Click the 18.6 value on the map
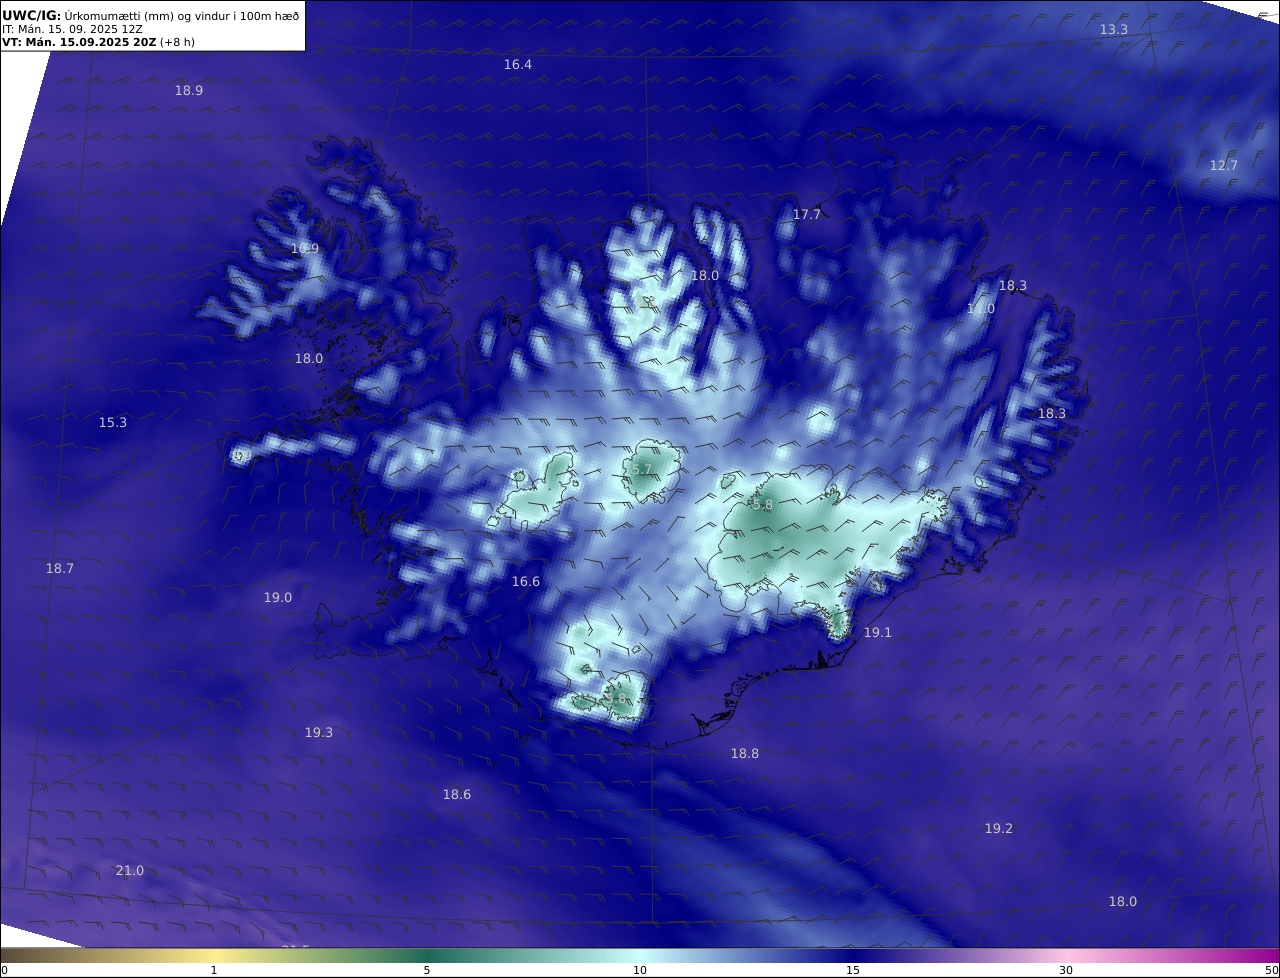This screenshot has width=1280, height=978. tap(457, 794)
